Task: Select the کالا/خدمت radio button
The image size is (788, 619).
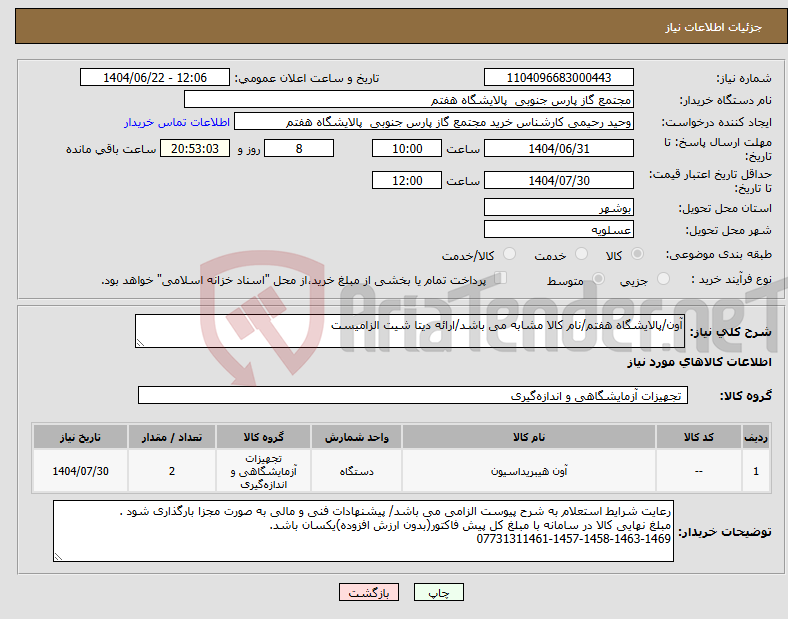Action: [510, 254]
